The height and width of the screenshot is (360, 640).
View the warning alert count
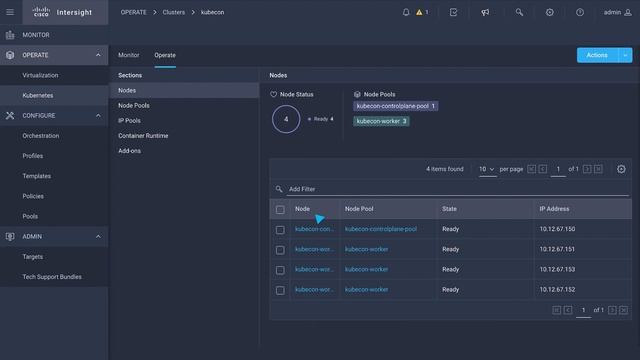(422, 12)
